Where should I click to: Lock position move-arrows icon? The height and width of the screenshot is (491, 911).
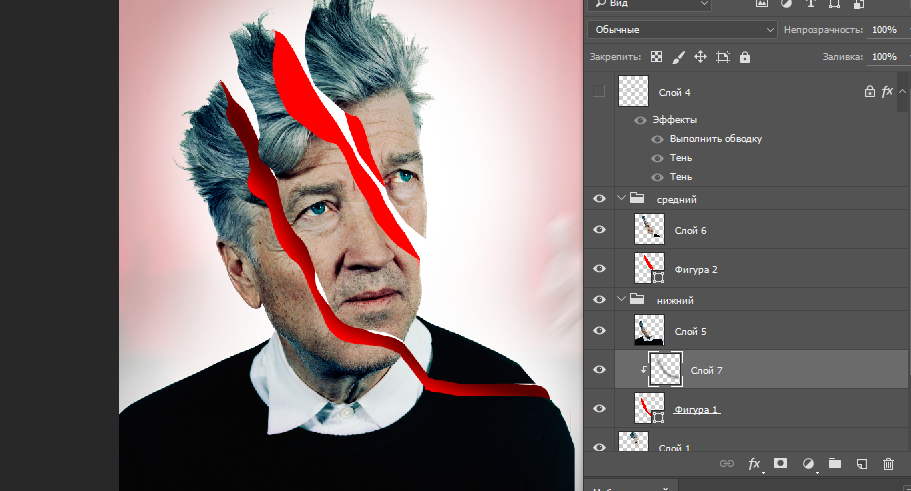coord(700,57)
